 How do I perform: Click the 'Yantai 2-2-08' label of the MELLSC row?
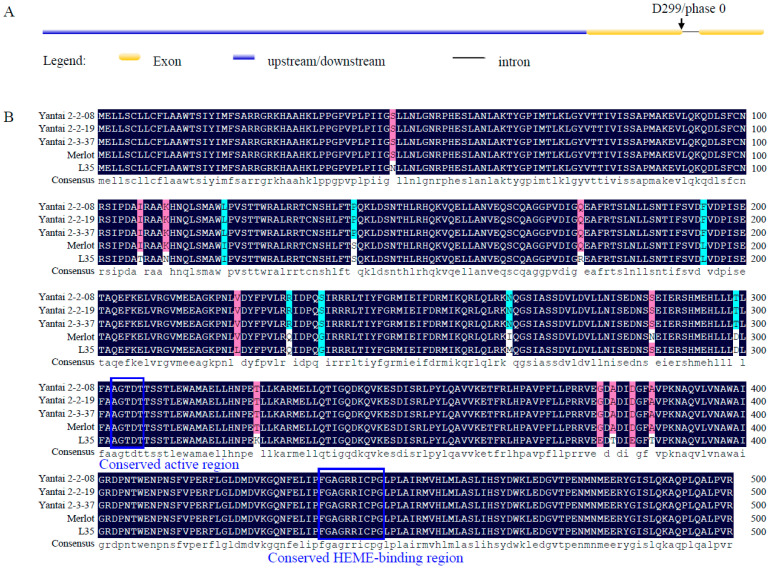[66, 116]
